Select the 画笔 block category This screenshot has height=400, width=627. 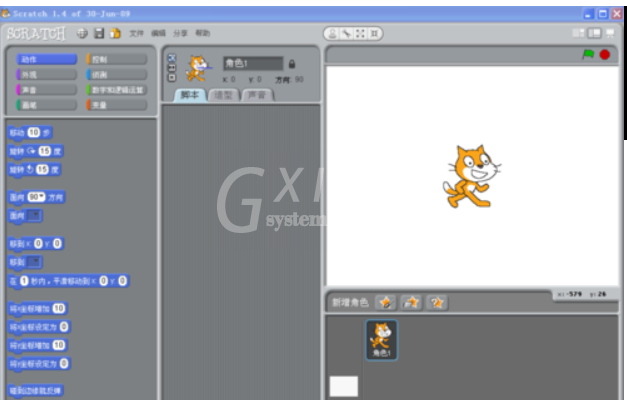tap(46, 105)
